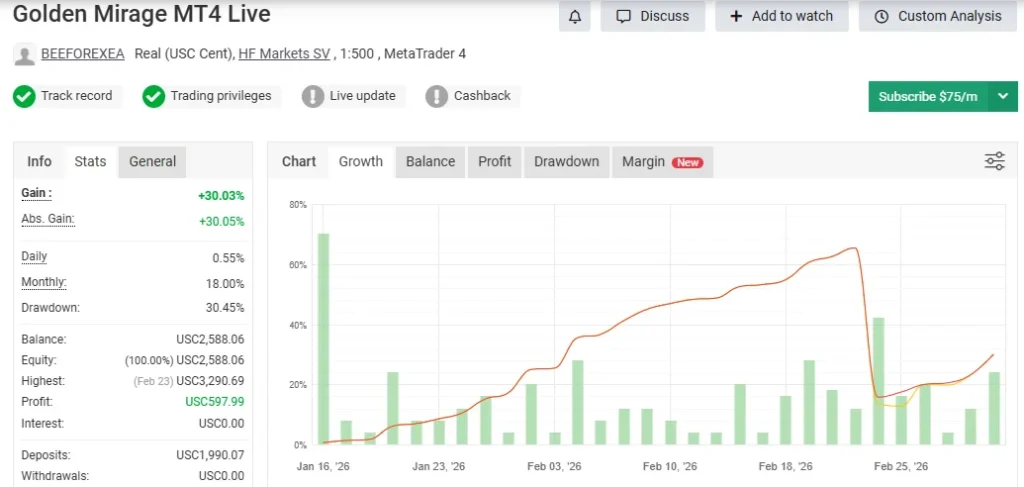
Task: Click the 18.00% monthly value
Action: pos(226,284)
